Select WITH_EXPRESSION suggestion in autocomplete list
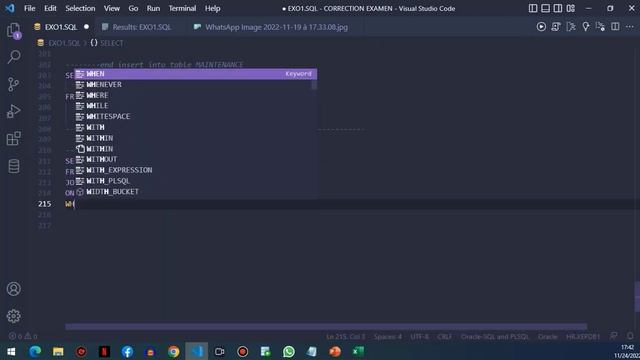This screenshot has height=360, width=640. [x=196, y=170]
